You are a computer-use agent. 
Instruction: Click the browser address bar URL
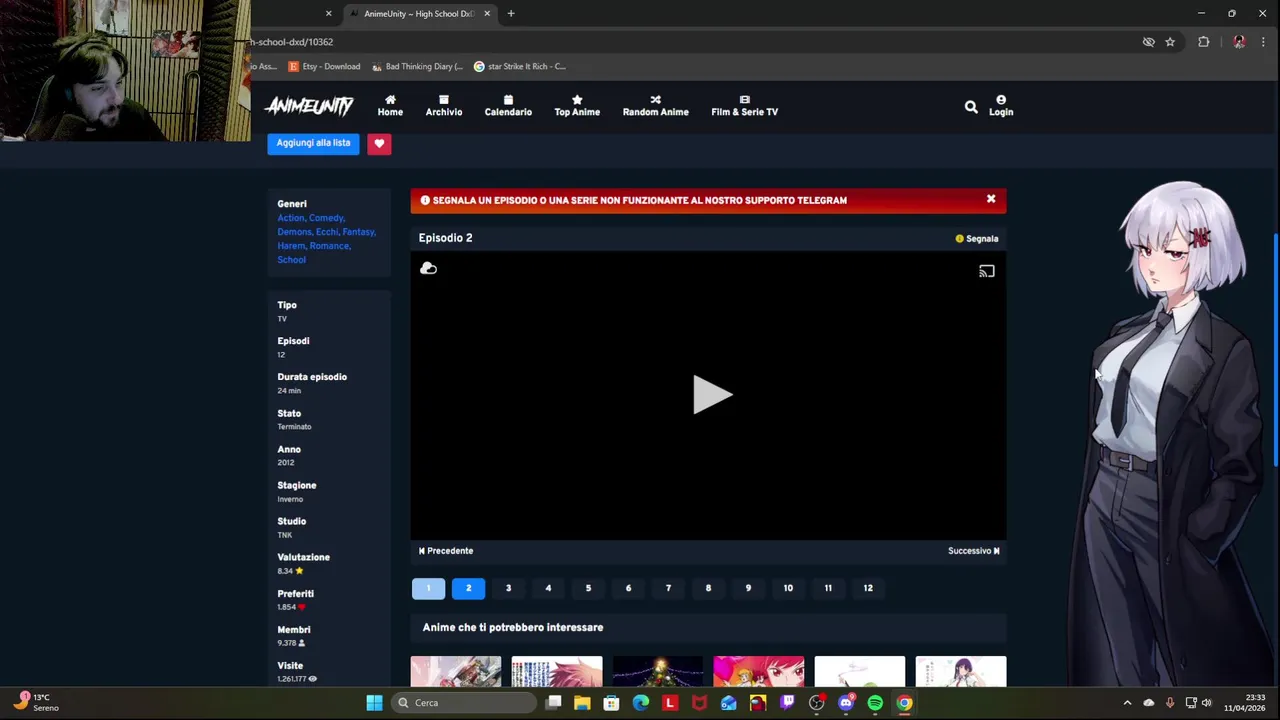[292, 42]
